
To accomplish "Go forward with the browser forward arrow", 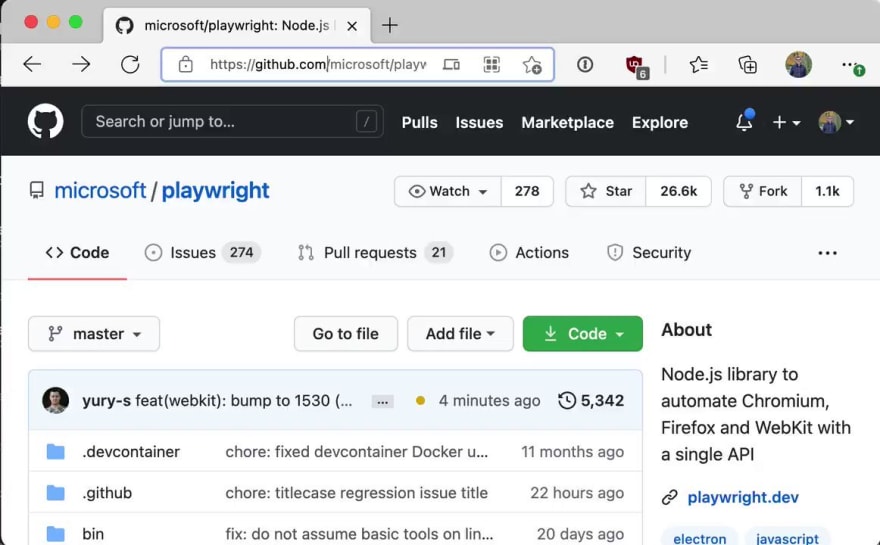I will [81, 65].
